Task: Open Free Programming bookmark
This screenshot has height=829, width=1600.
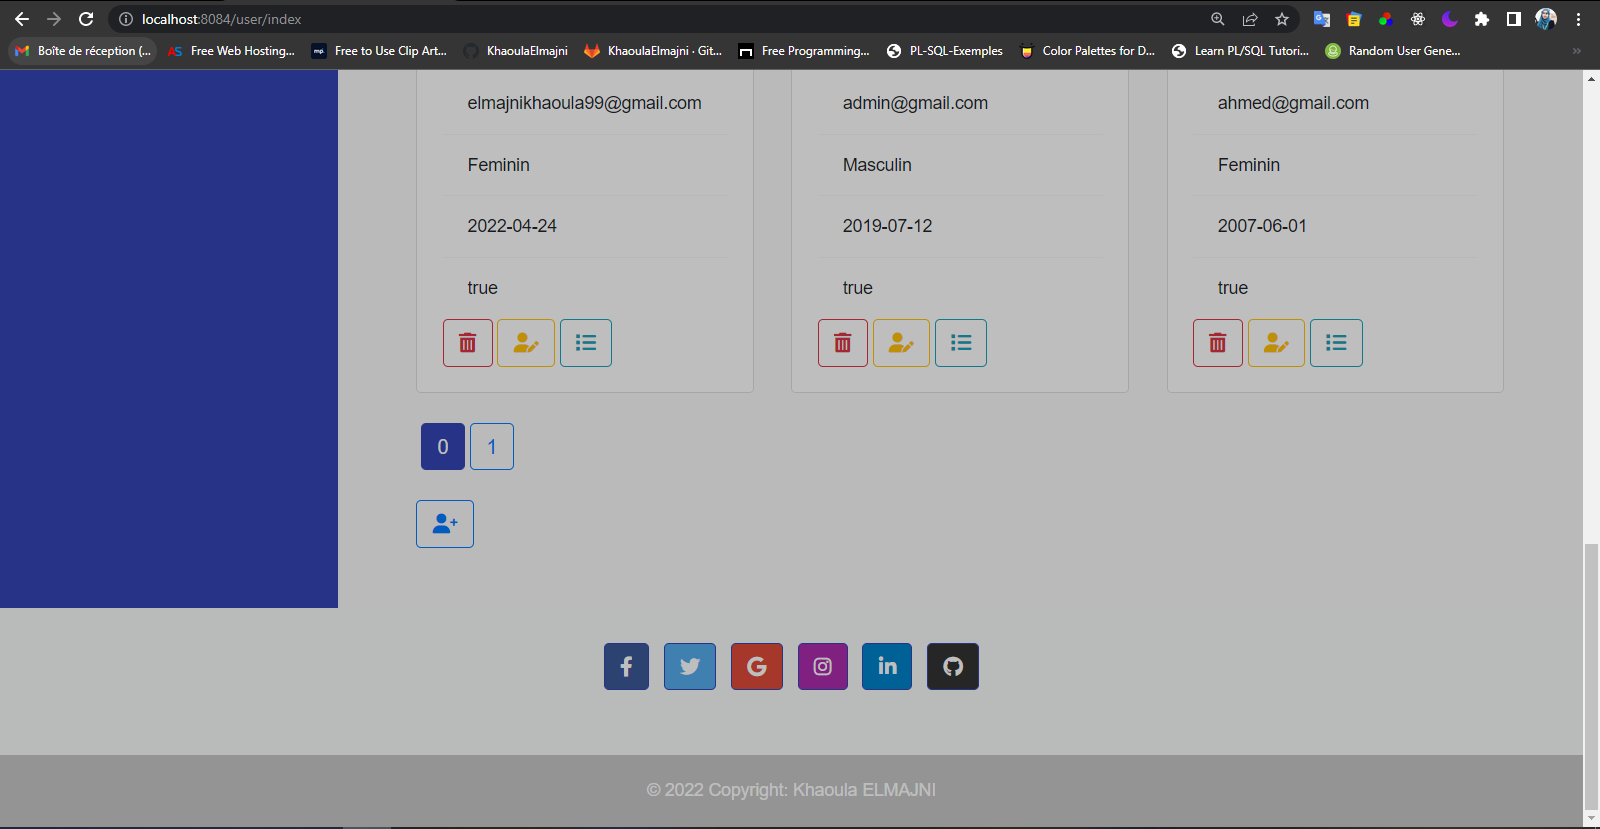Action: [x=805, y=51]
